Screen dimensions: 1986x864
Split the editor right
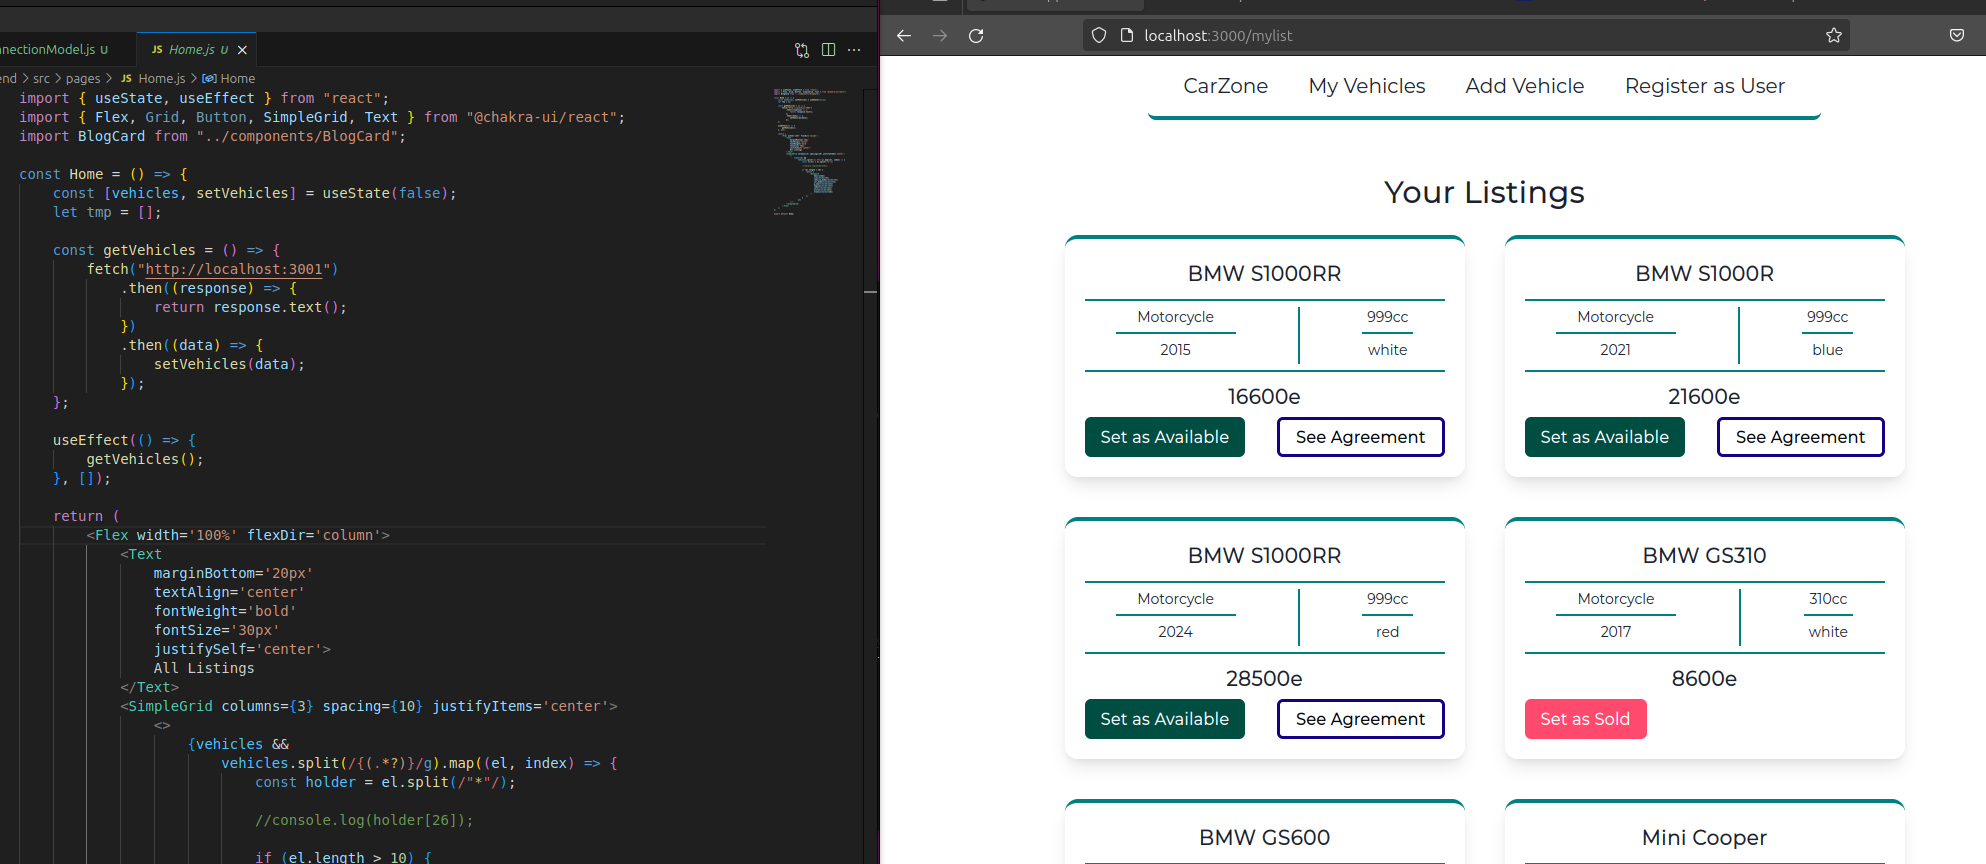[x=828, y=50]
